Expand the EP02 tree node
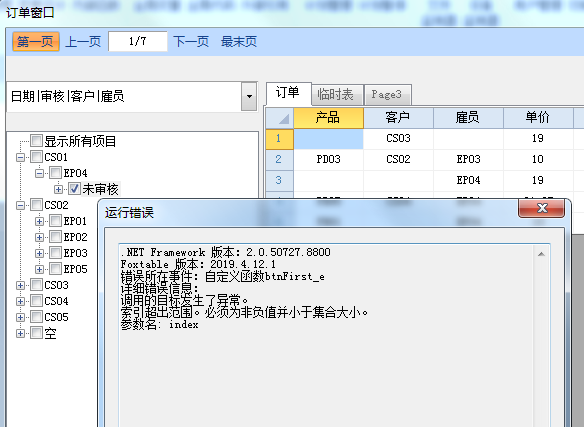This screenshot has height=427, width=584. coord(39,237)
